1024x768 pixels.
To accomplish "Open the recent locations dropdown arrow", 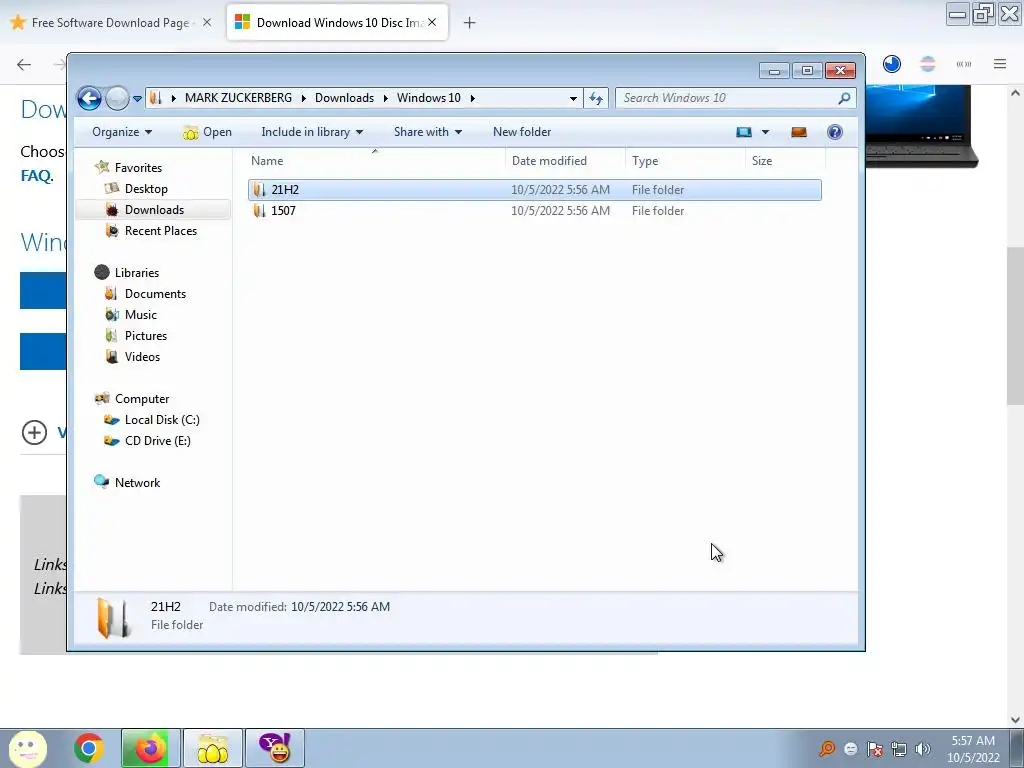I will coord(137,99).
